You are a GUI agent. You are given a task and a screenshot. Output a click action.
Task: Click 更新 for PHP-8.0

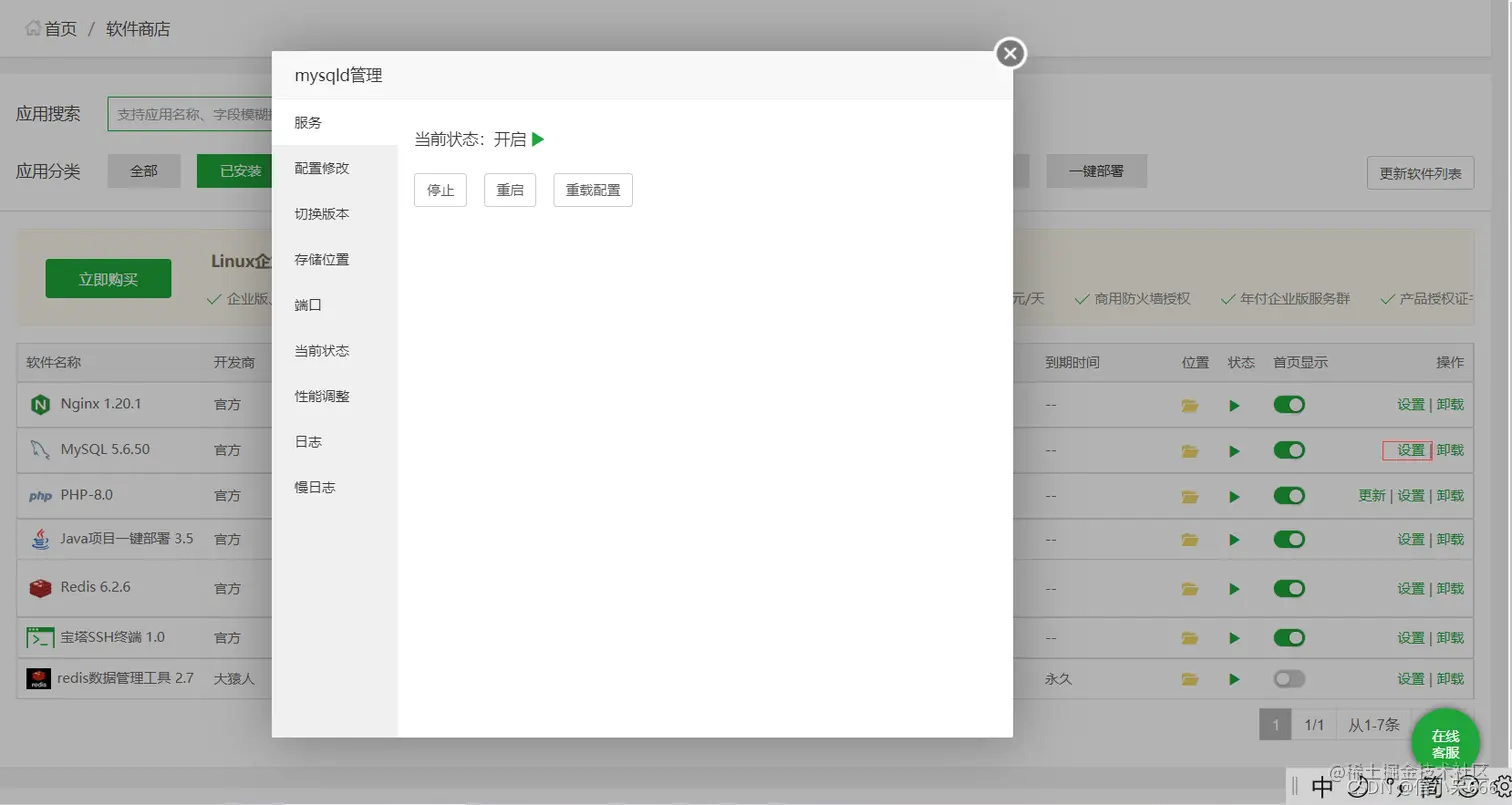[x=1372, y=496]
